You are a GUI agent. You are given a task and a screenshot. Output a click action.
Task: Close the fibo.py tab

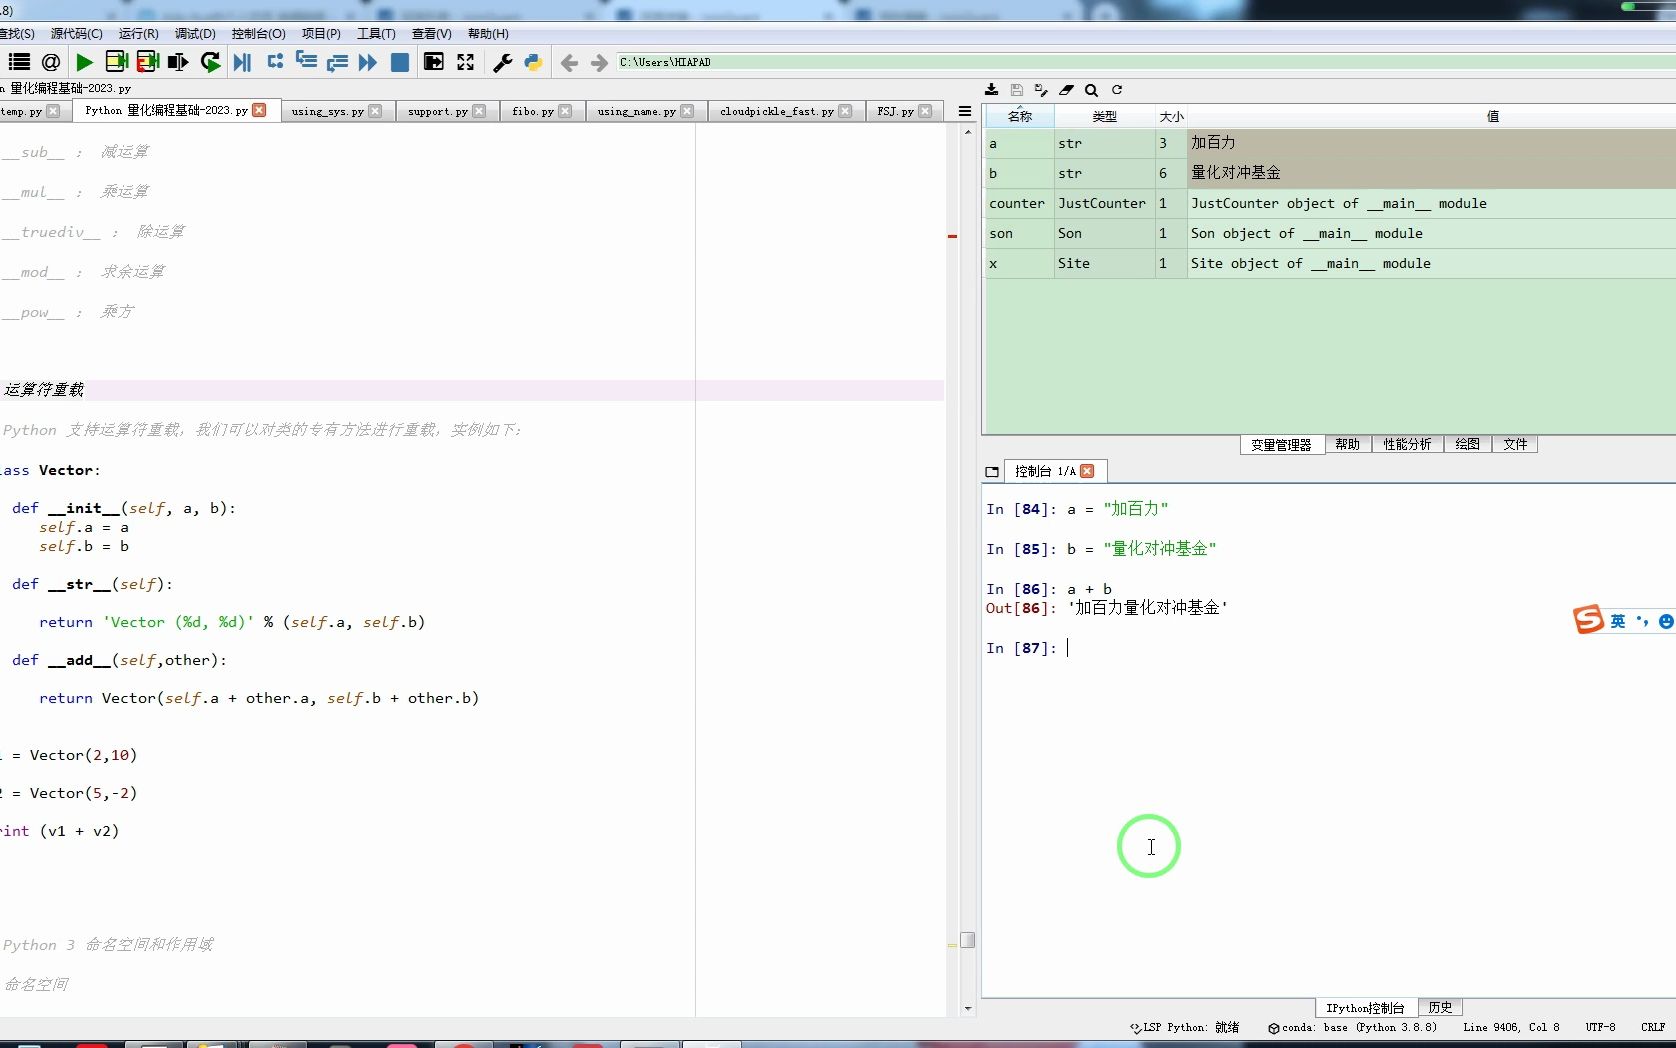pos(566,111)
